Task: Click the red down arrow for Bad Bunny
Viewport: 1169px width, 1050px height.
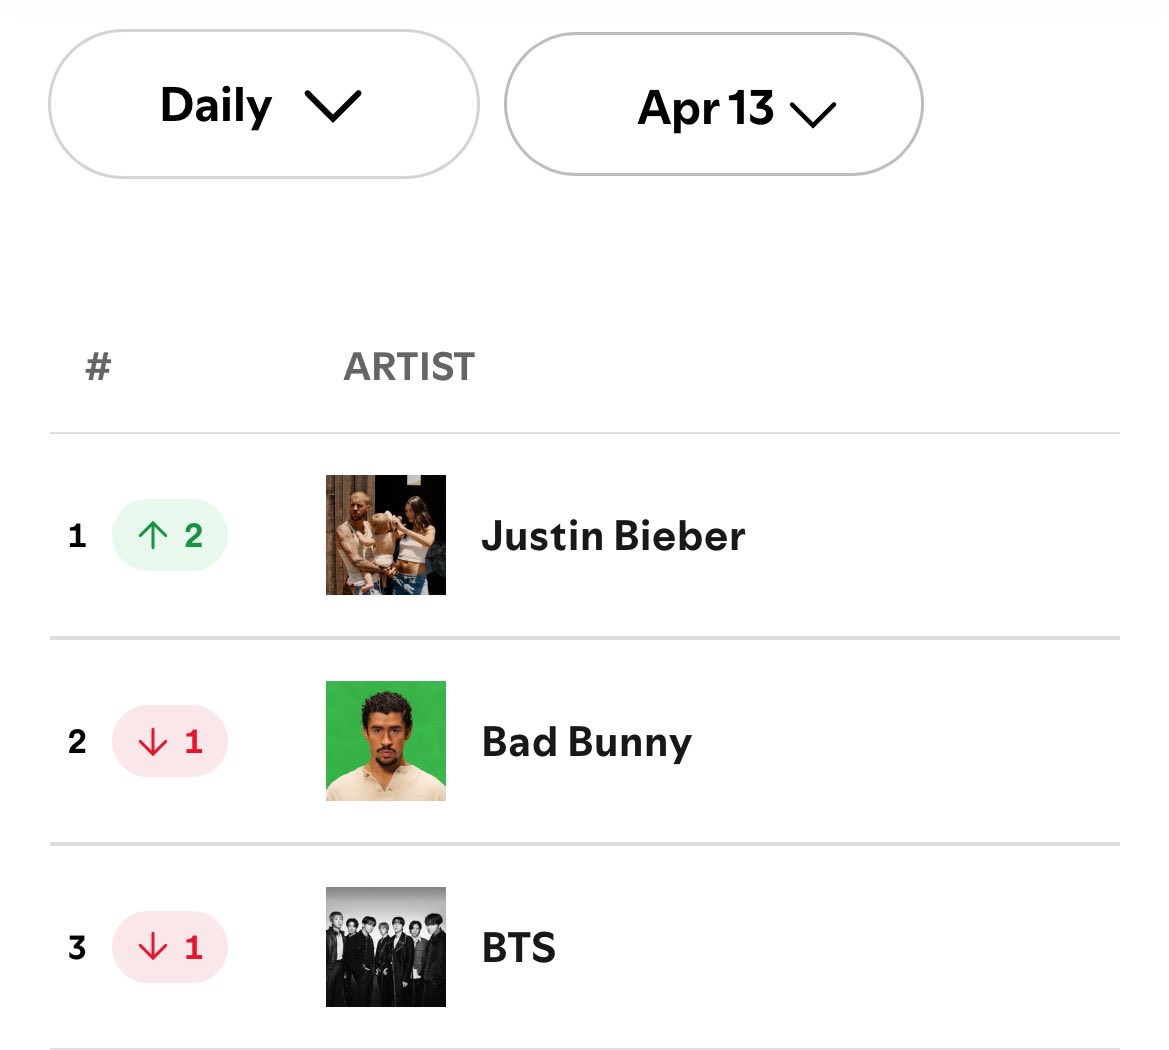Action: coord(152,741)
